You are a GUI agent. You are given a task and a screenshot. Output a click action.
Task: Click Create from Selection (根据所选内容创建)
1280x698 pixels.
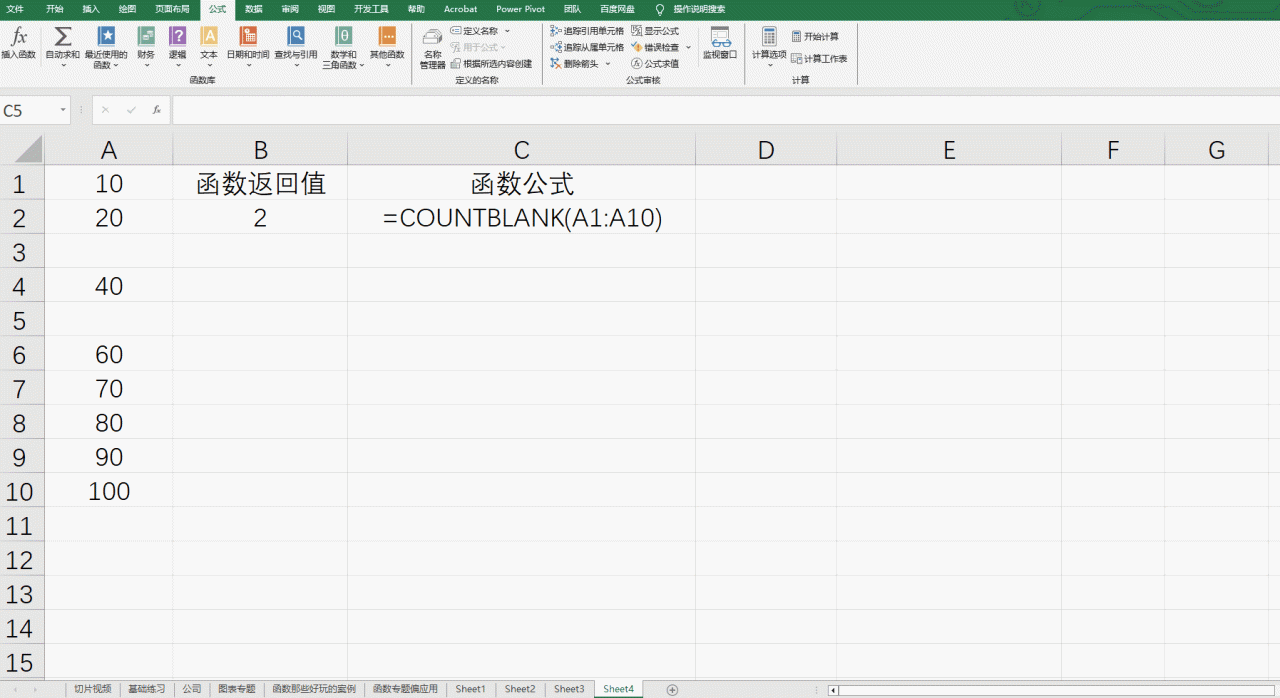tap(491, 63)
